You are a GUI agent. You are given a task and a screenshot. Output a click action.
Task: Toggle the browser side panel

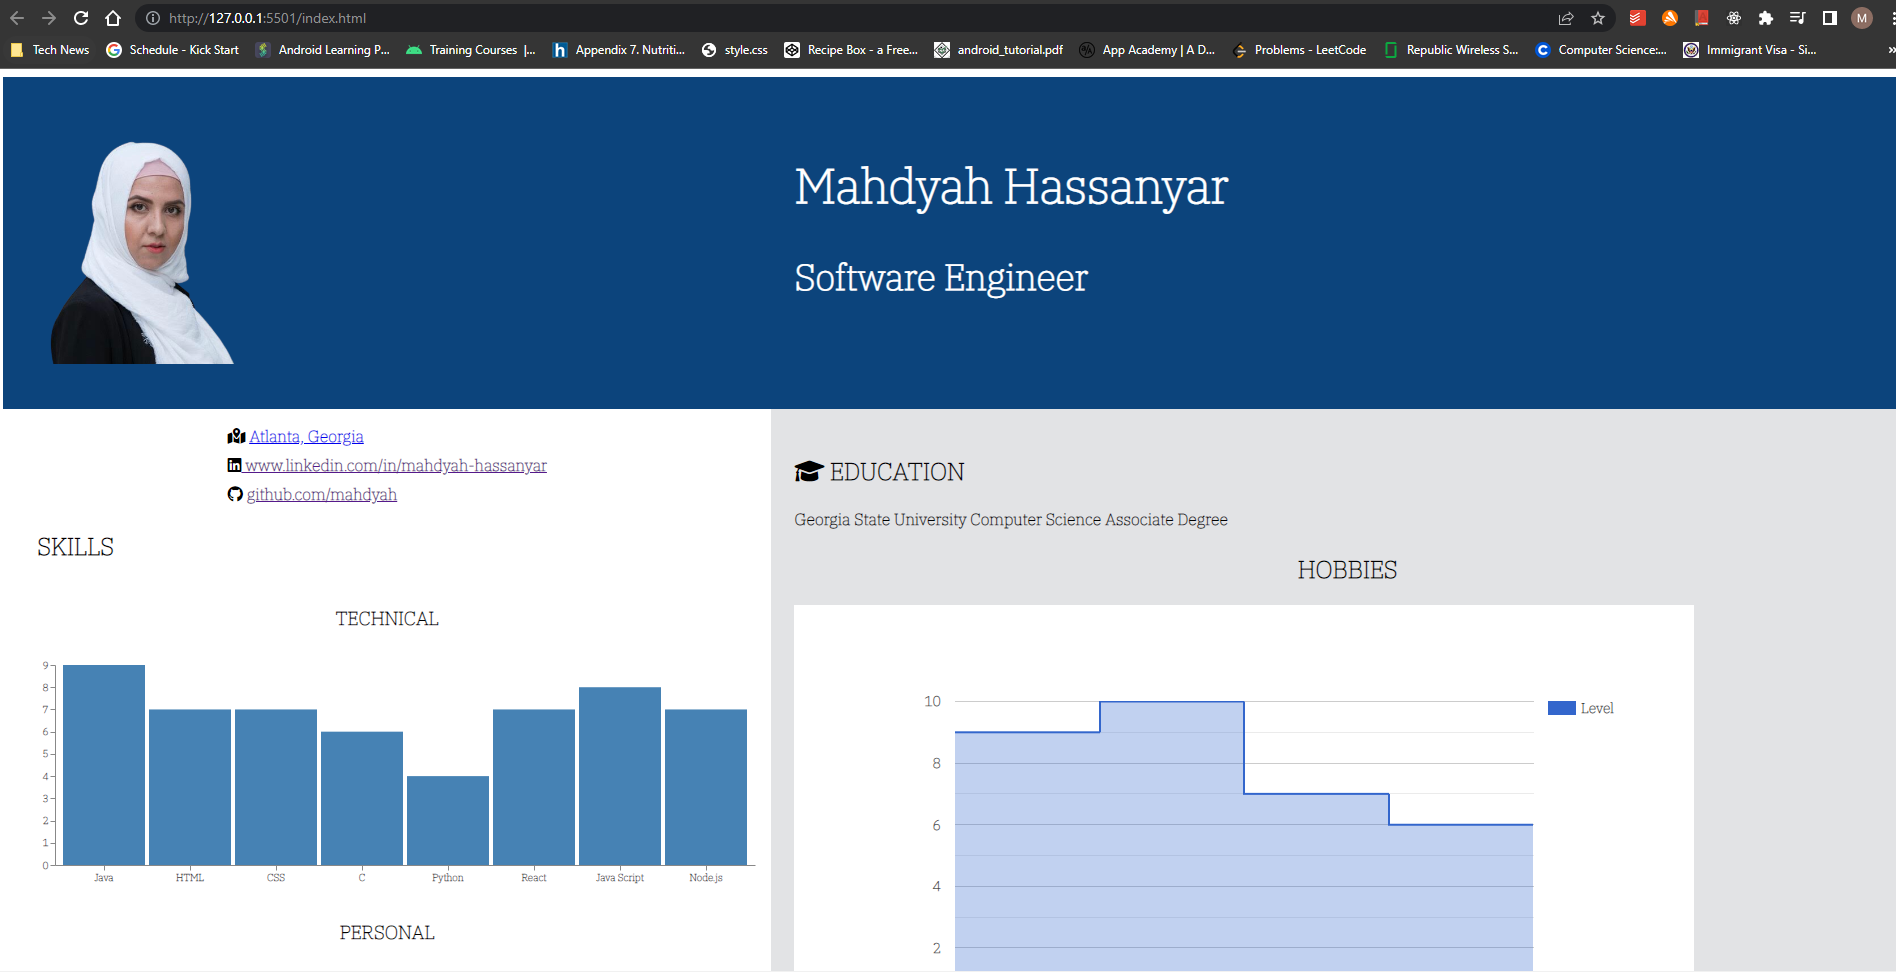click(1830, 18)
